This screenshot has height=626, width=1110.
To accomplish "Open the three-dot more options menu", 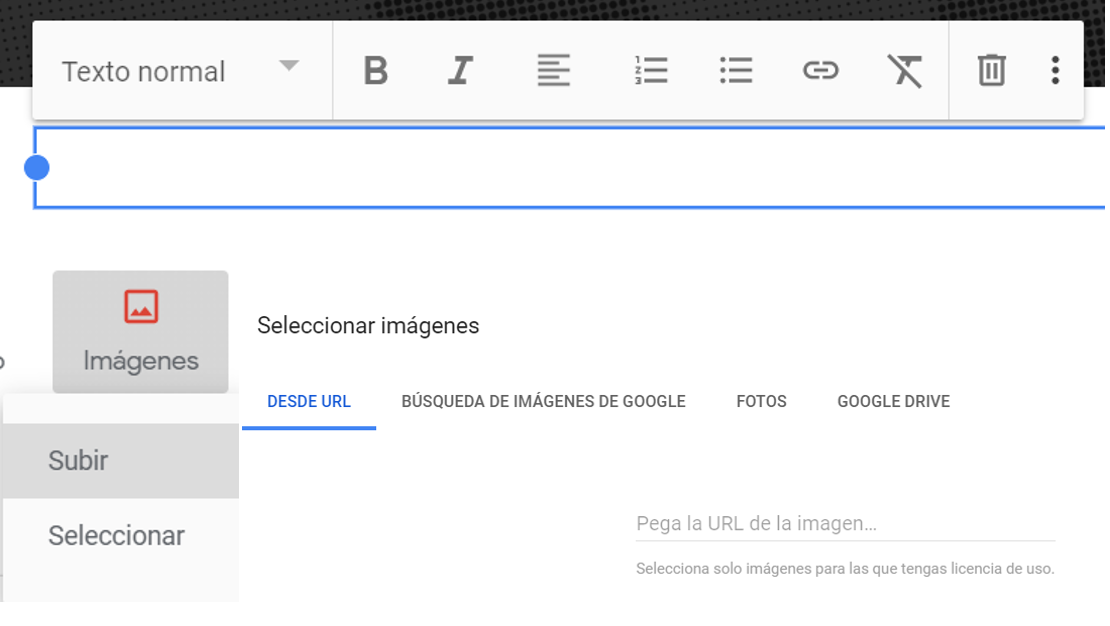I will 1055,71.
